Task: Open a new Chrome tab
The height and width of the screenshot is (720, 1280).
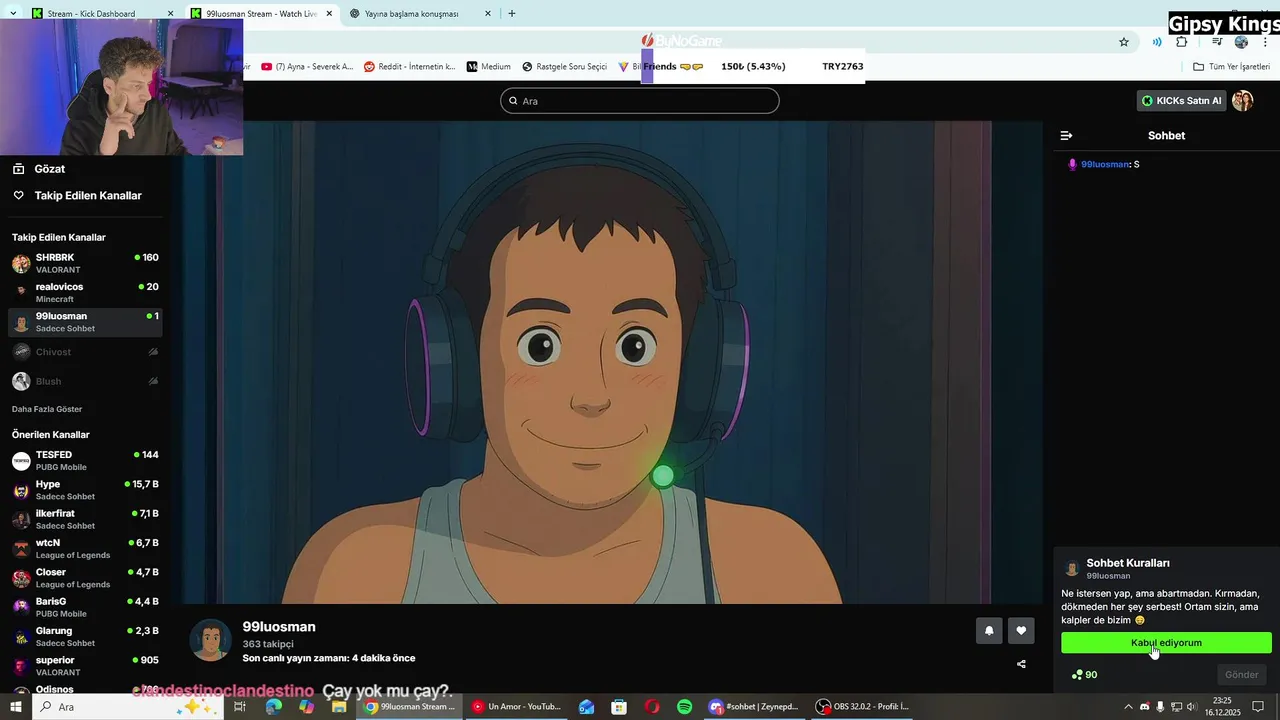Action: click(512, 14)
